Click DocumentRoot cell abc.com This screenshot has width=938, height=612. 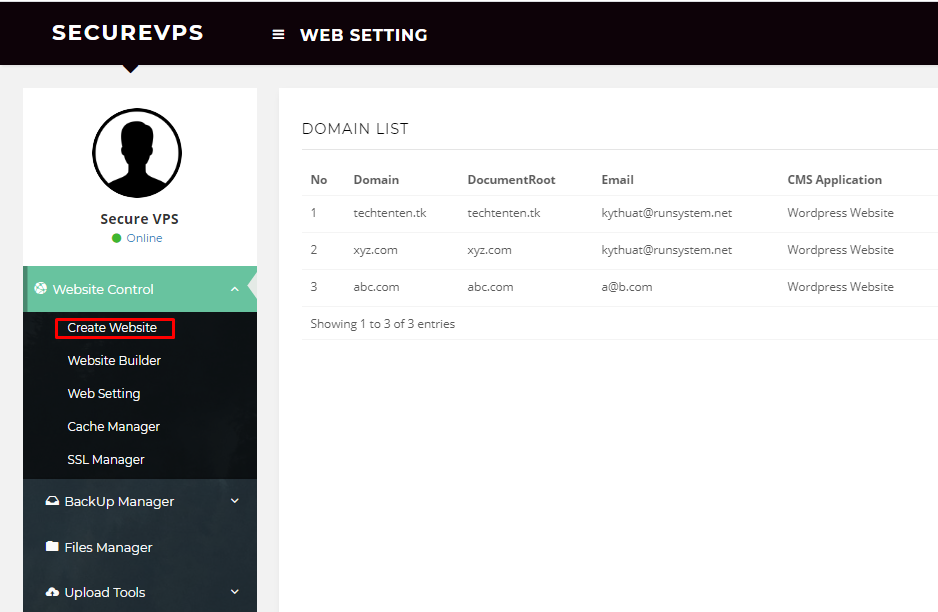coord(491,287)
